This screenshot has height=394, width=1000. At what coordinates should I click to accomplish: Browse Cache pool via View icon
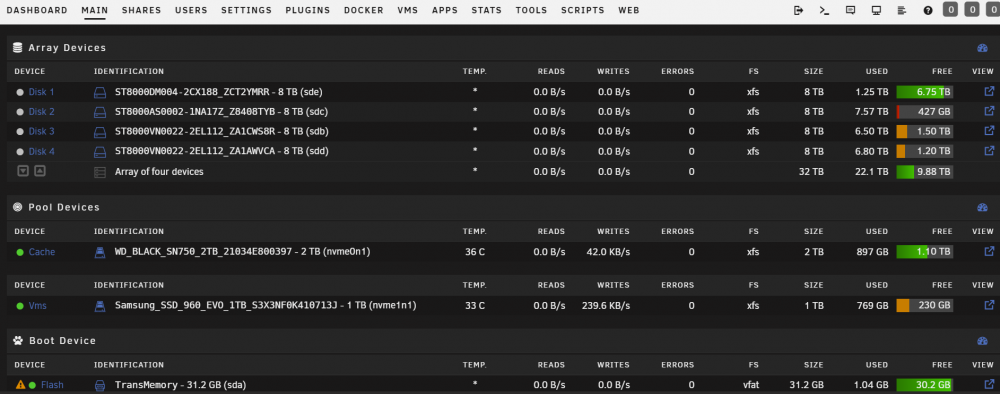click(x=989, y=251)
